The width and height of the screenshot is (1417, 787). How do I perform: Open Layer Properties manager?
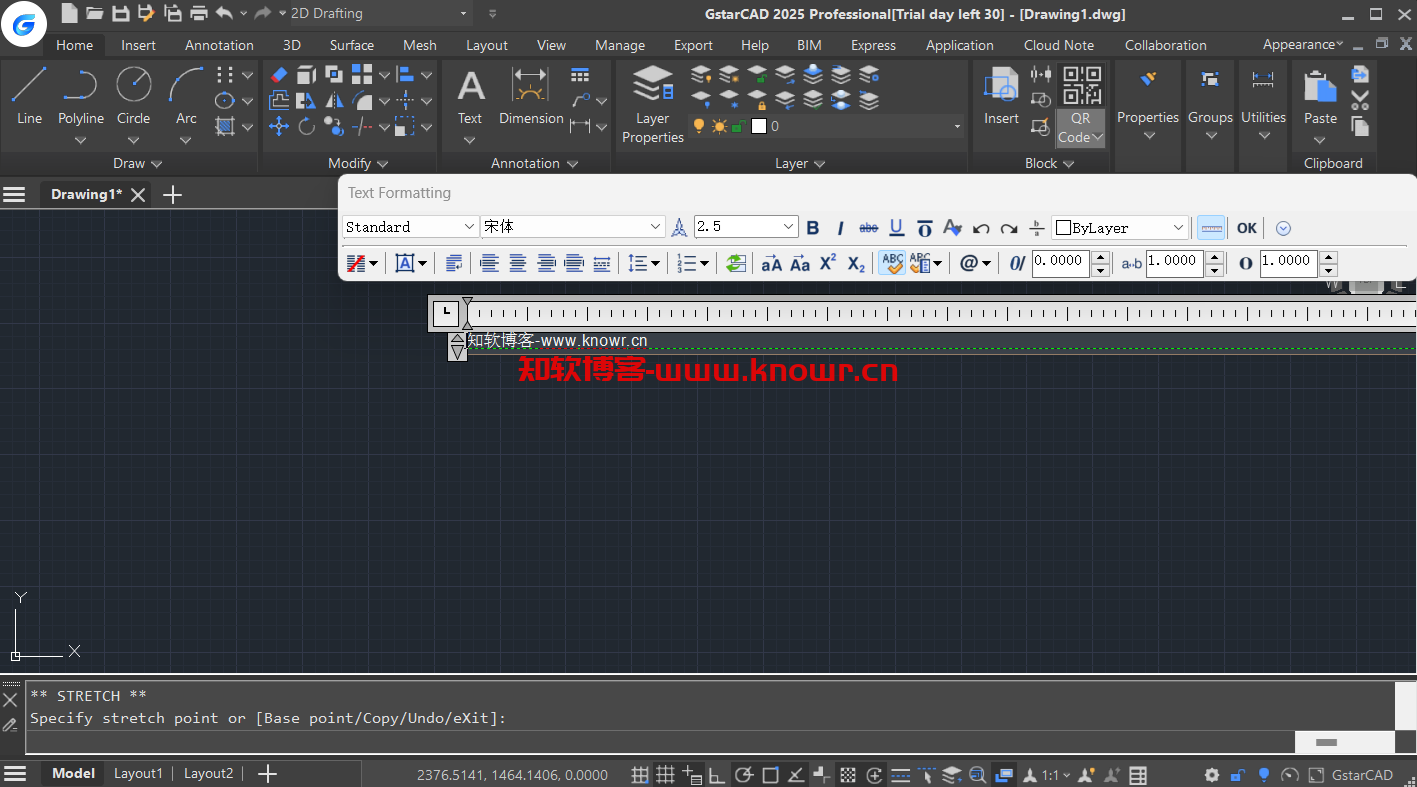point(653,104)
